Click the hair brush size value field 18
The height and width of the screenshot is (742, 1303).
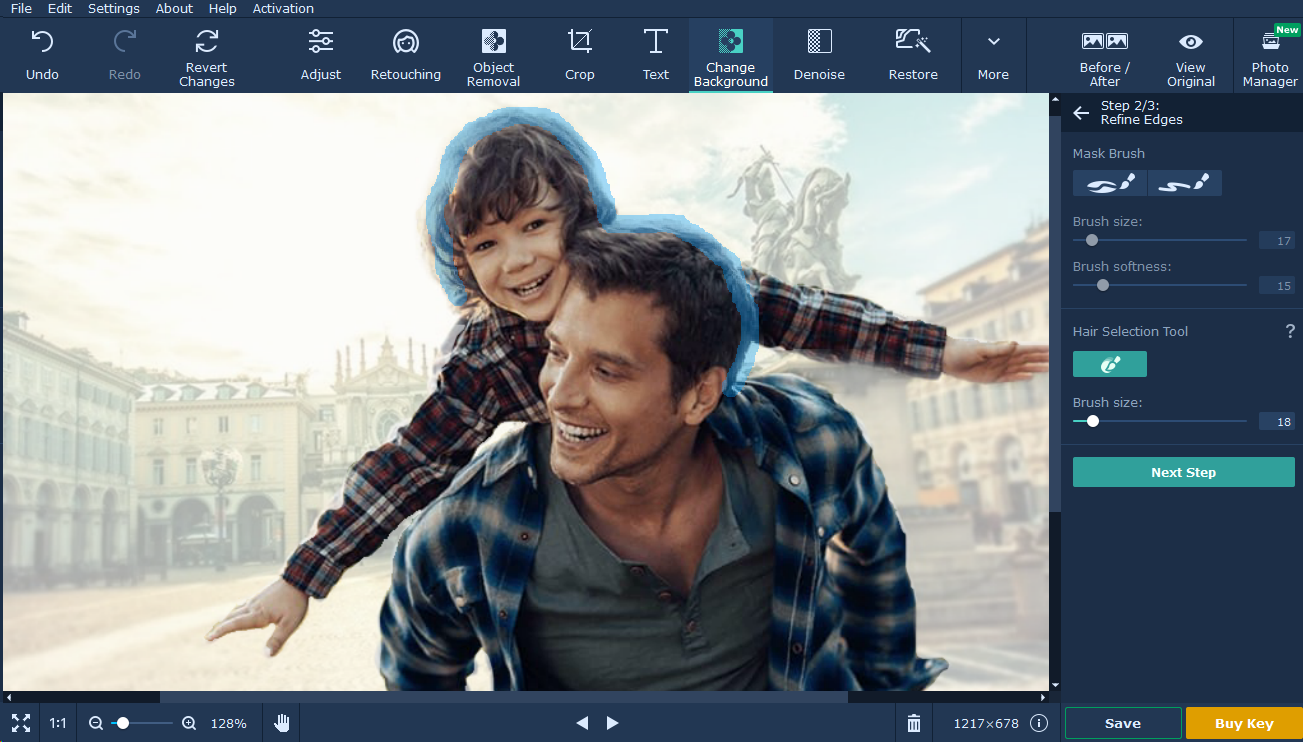coord(1277,421)
